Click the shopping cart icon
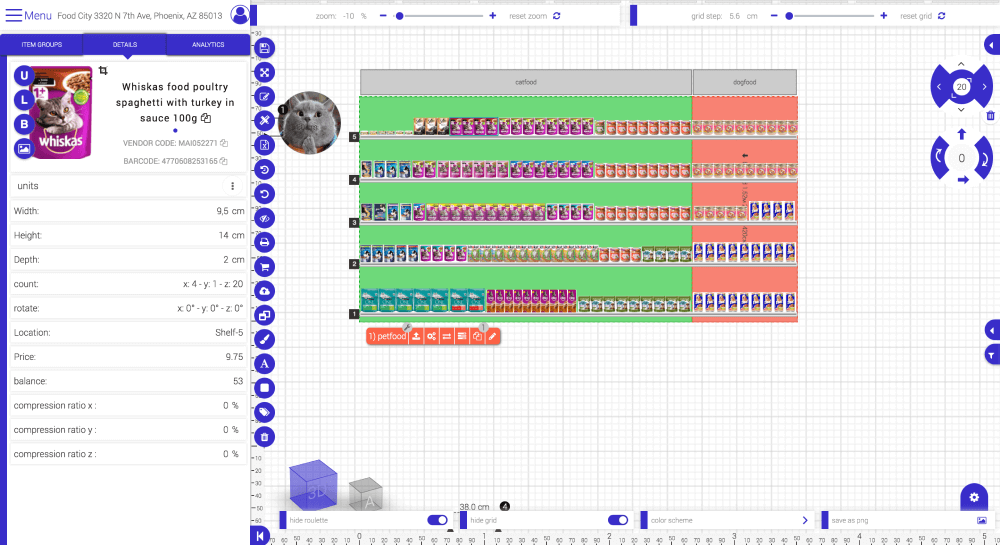The height and width of the screenshot is (545, 1000). [265, 266]
